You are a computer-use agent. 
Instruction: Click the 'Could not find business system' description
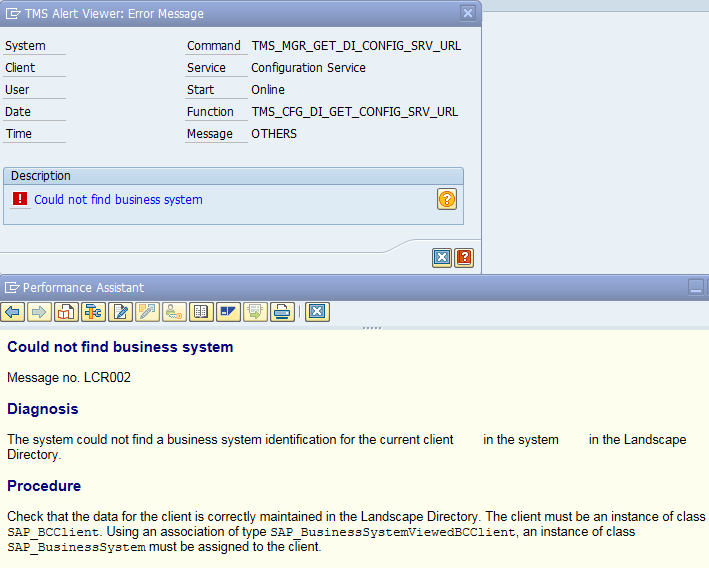118,199
